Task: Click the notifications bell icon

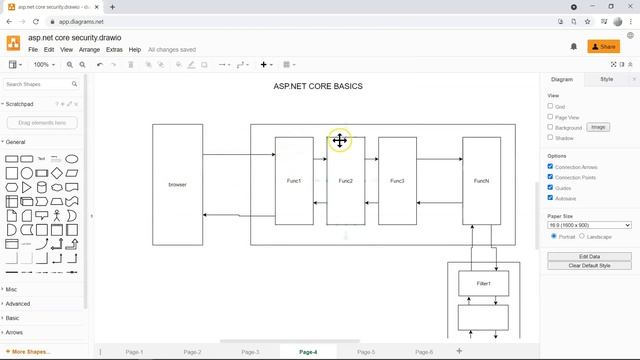Action: click(573, 47)
